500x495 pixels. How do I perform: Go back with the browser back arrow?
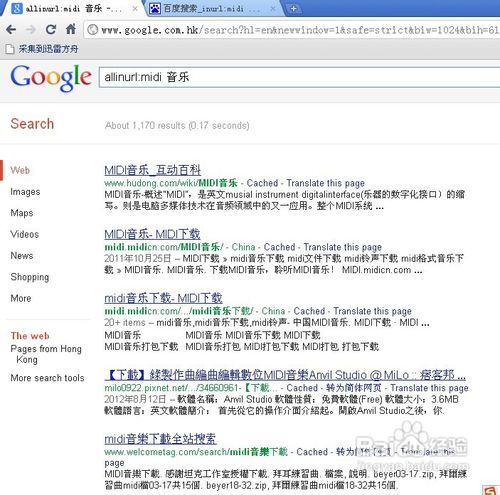(x=11, y=30)
